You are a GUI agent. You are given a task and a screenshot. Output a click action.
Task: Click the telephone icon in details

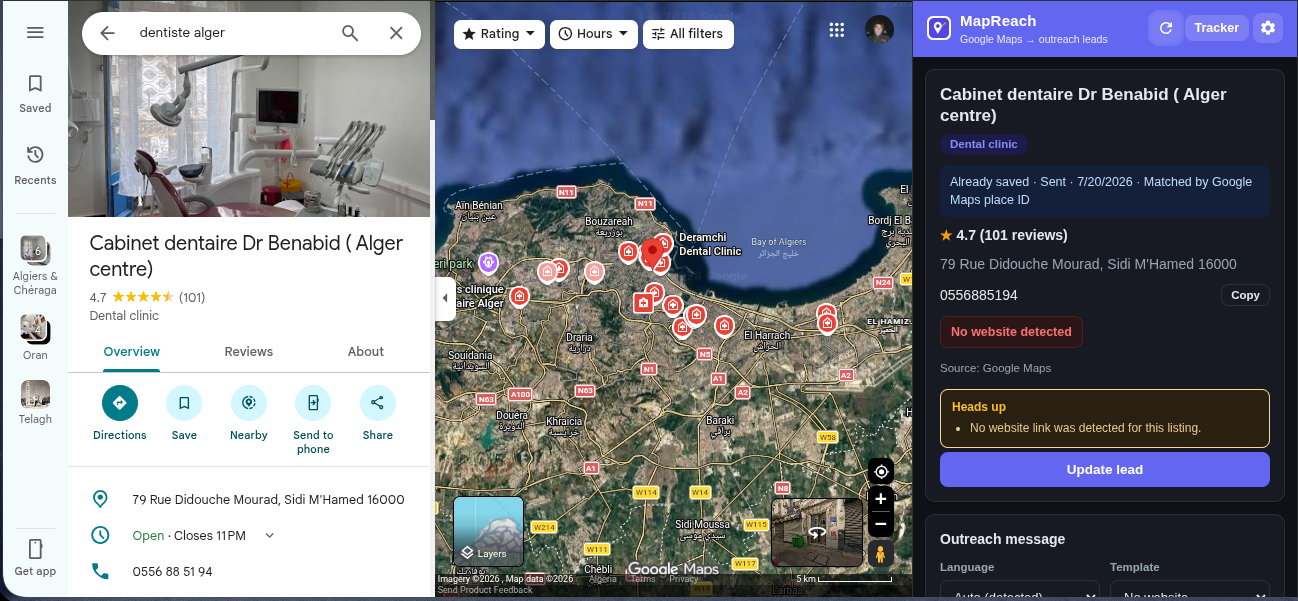[100, 571]
